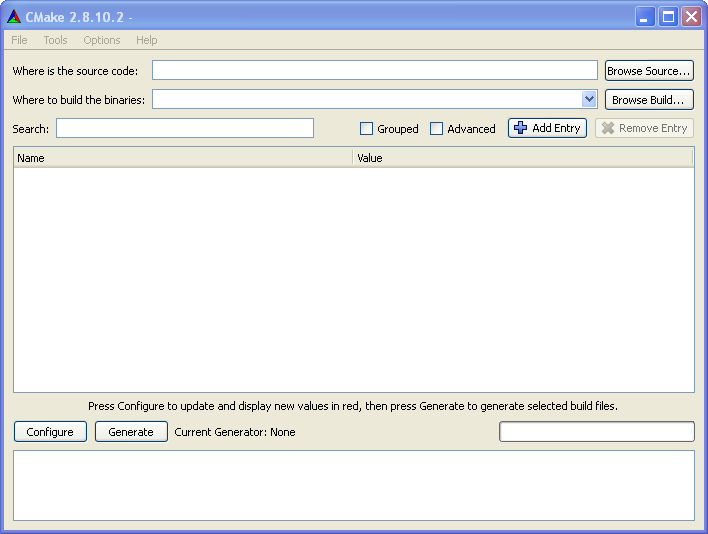Click the Generate button

pyautogui.click(x=131, y=432)
